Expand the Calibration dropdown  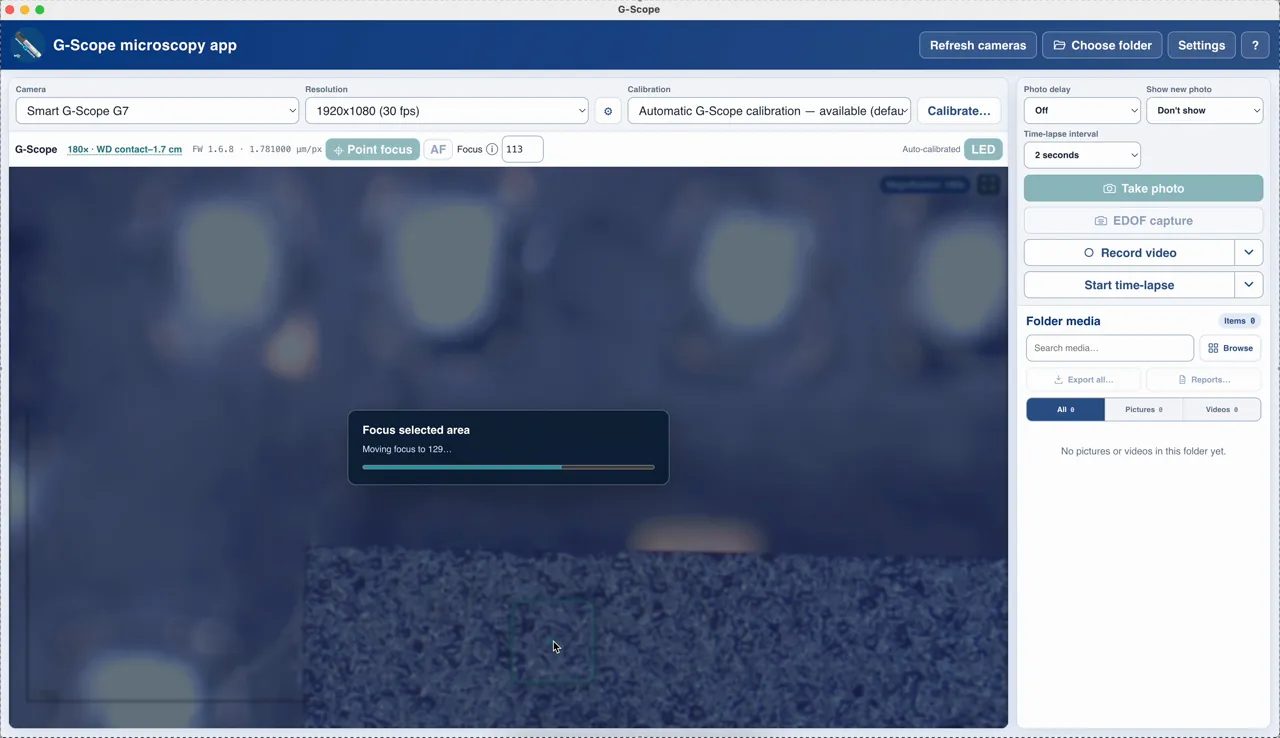pyautogui.click(x=769, y=111)
